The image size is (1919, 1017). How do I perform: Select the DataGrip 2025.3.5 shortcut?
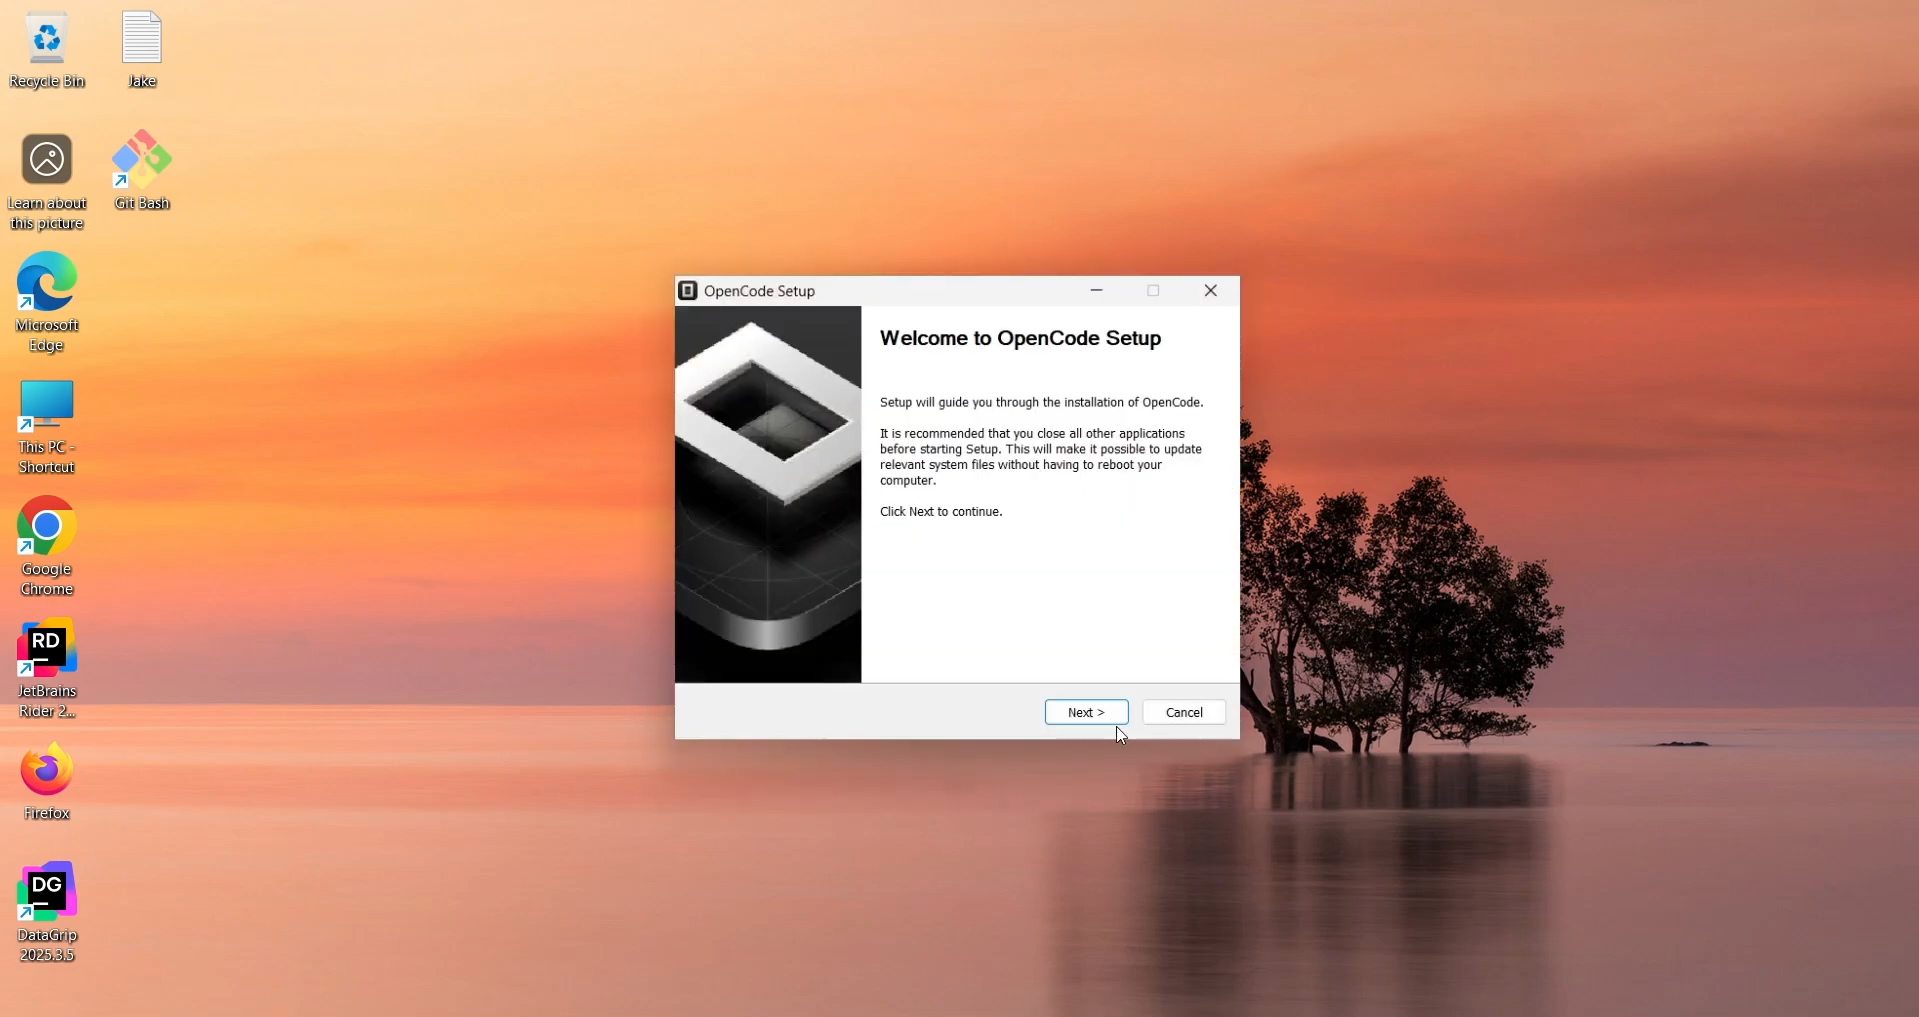(47, 912)
